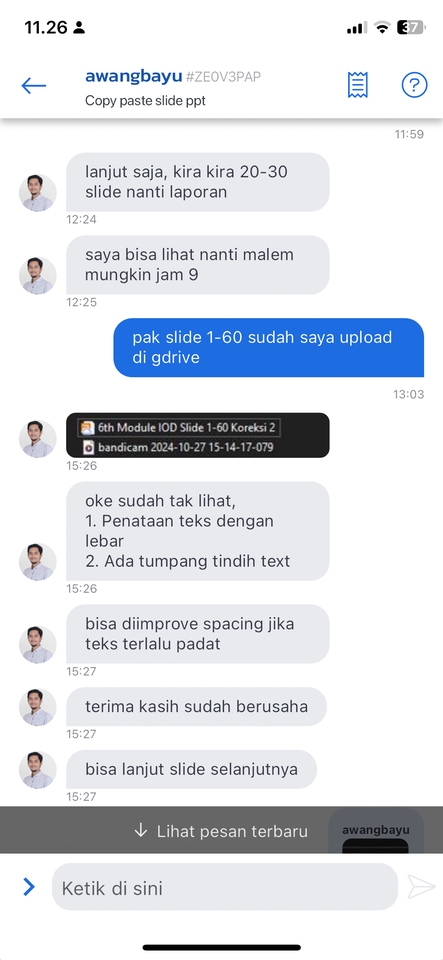
Task: Open awangbayu username profile link
Action: coord(133,77)
